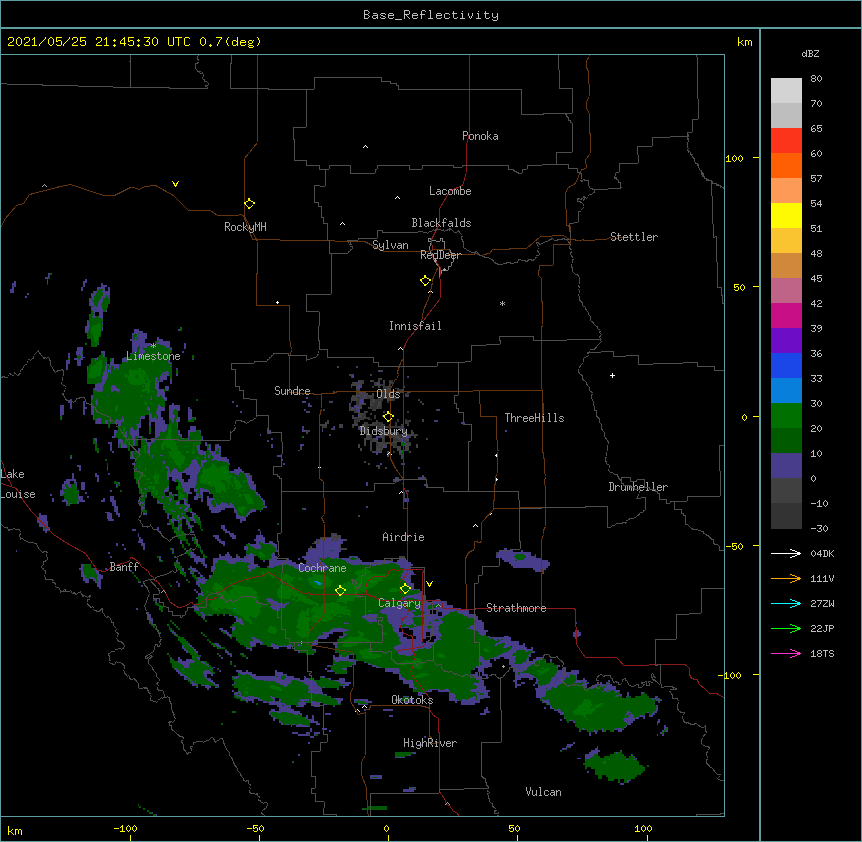
Task: Click the Ponoka city label
Action: point(480,136)
